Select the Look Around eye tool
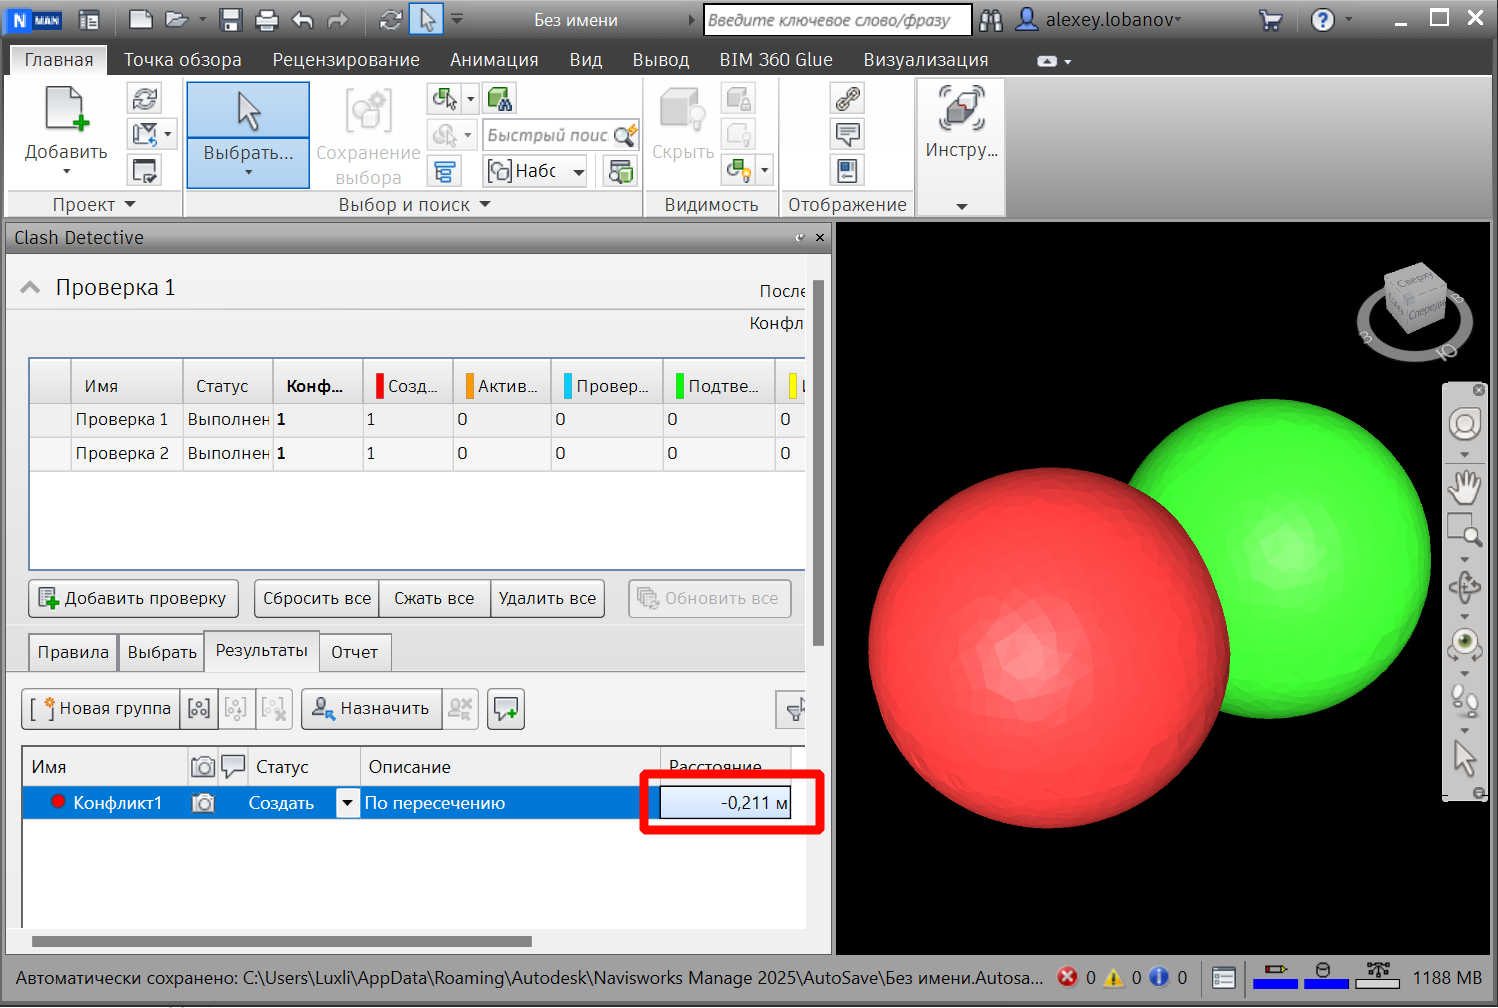The height and width of the screenshot is (1008, 1498). click(x=1465, y=644)
